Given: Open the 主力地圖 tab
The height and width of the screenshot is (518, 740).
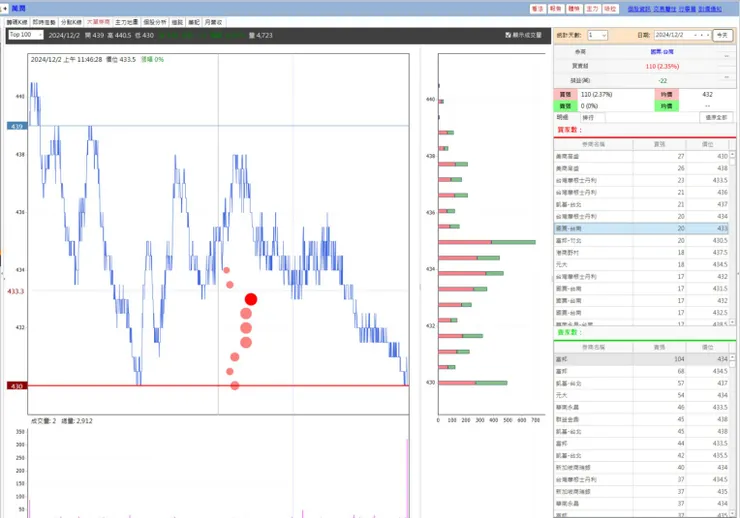Looking at the screenshot, I should (126, 22).
